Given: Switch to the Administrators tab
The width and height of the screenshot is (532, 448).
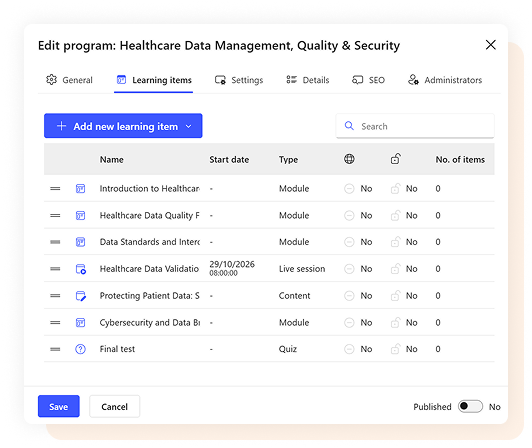Looking at the screenshot, I should (x=445, y=80).
